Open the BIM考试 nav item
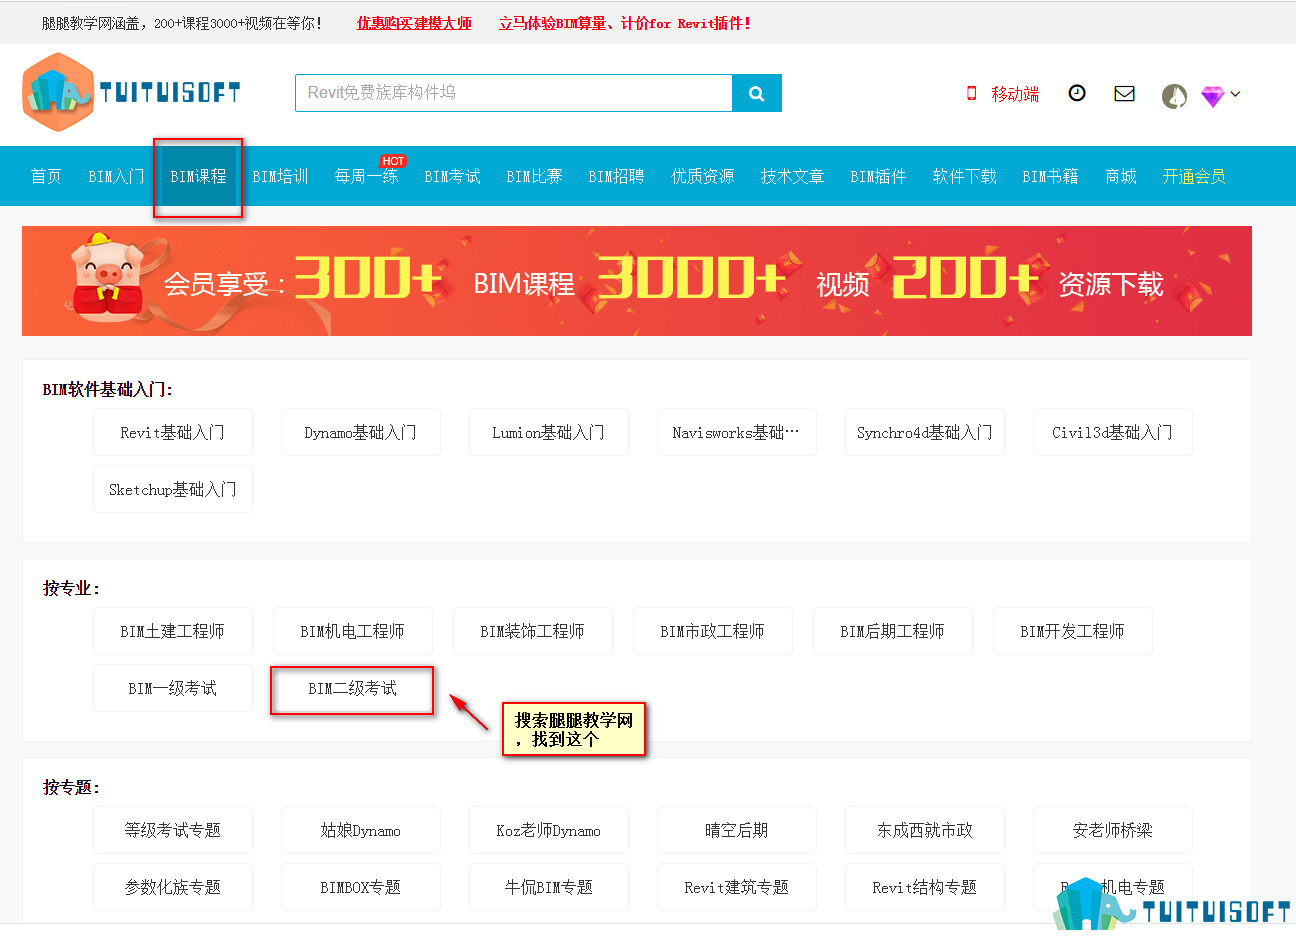 click(x=452, y=176)
